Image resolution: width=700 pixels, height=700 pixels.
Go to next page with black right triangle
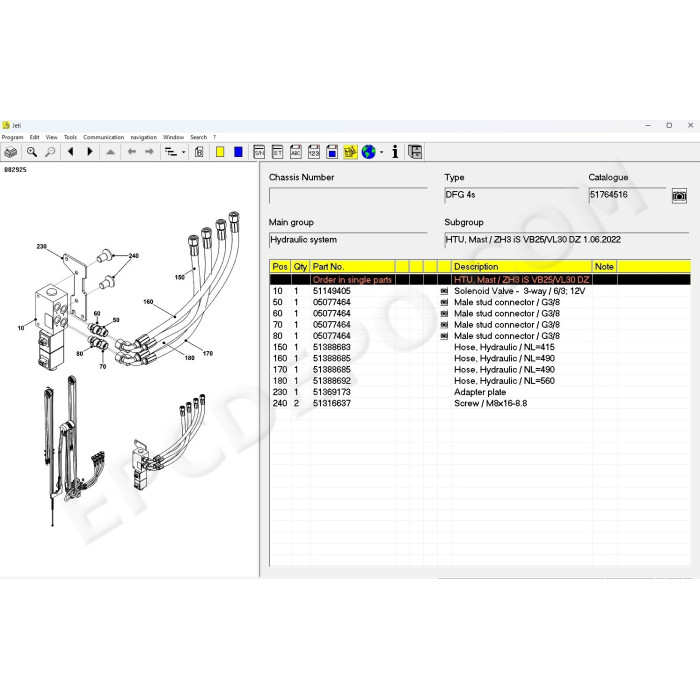click(90, 152)
